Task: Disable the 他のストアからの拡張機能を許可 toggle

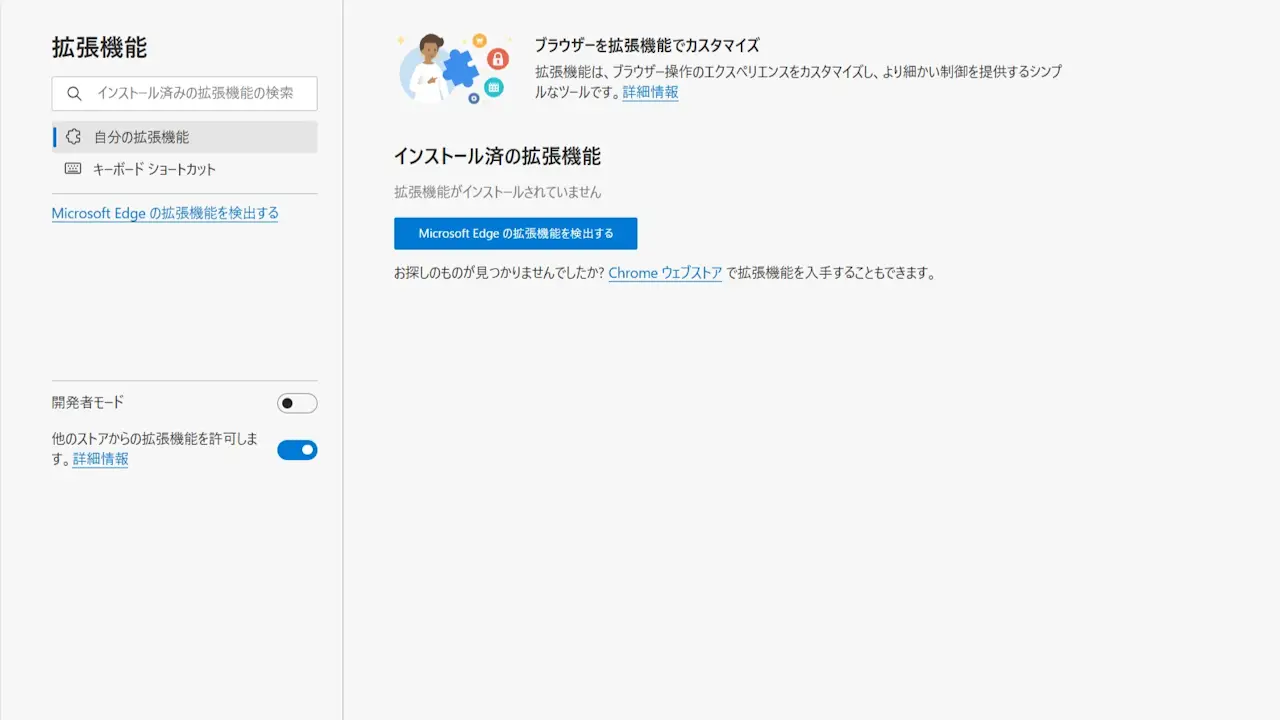Action: click(297, 450)
